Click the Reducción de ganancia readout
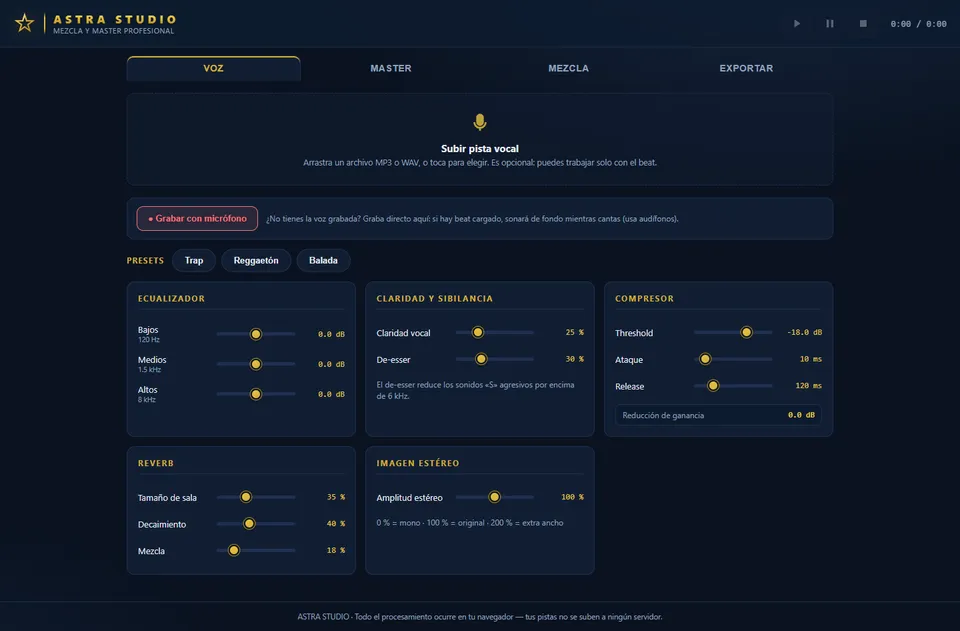960x631 pixels. pyautogui.click(x=718, y=415)
